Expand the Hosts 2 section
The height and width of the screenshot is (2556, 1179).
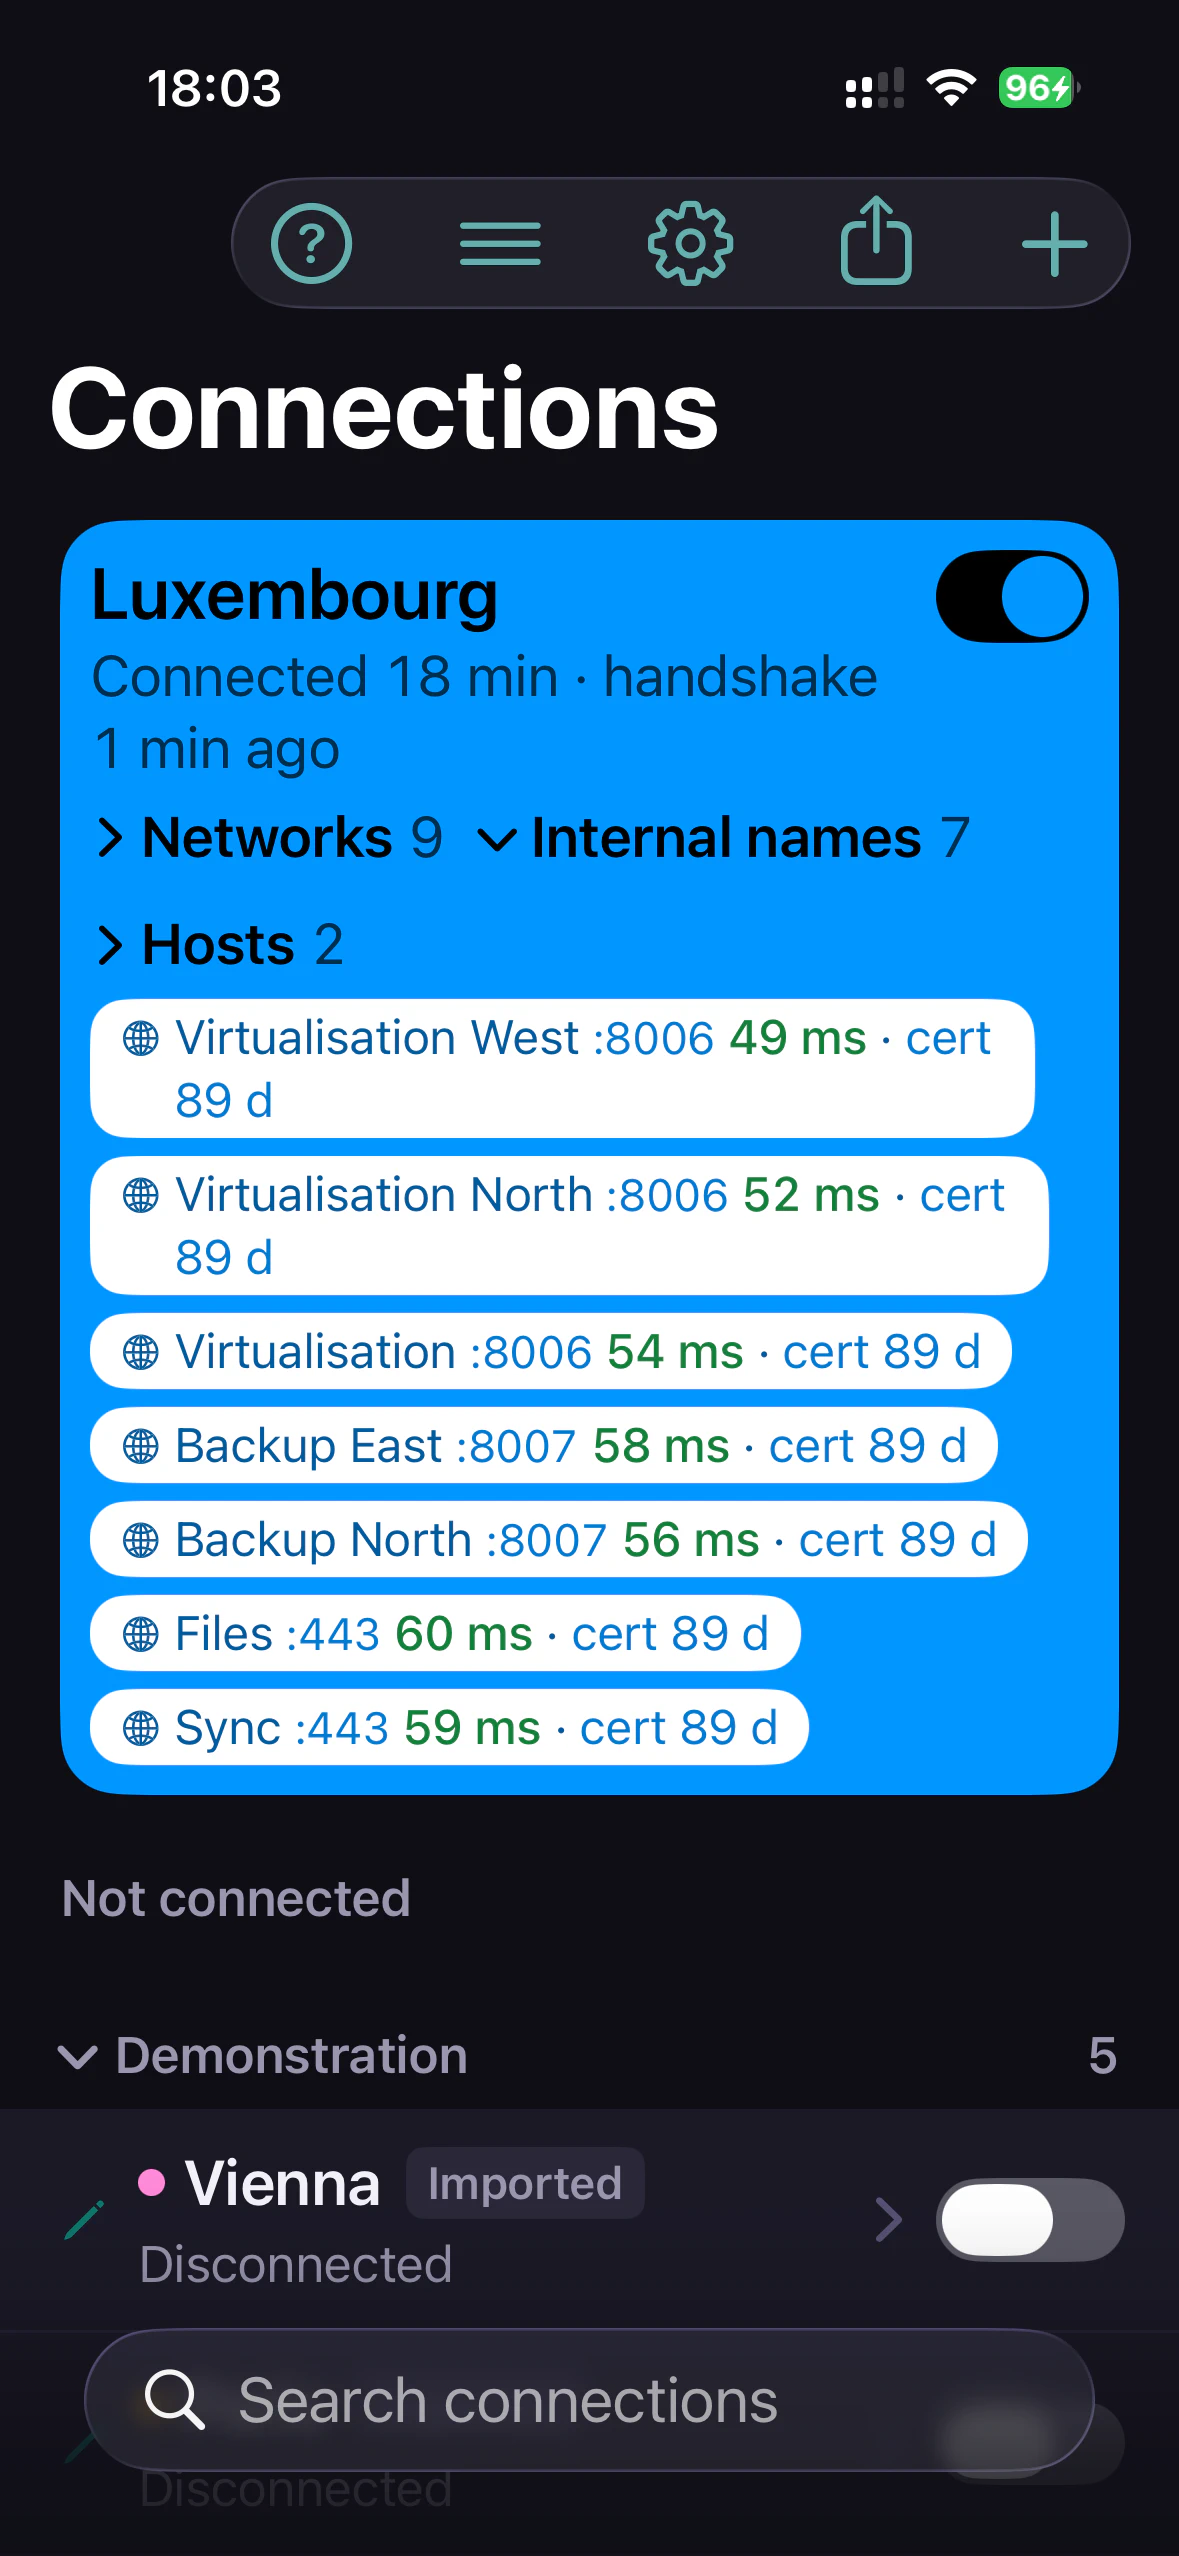tap(220, 944)
